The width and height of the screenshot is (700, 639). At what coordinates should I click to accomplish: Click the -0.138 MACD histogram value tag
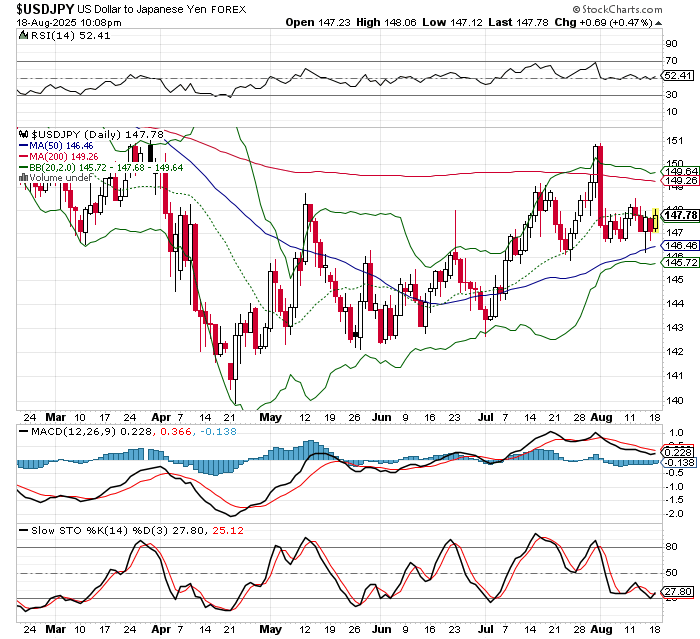(x=679, y=462)
